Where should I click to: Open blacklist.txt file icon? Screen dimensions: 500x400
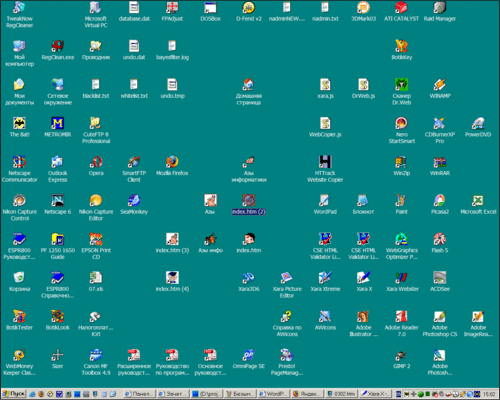(96, 84)
